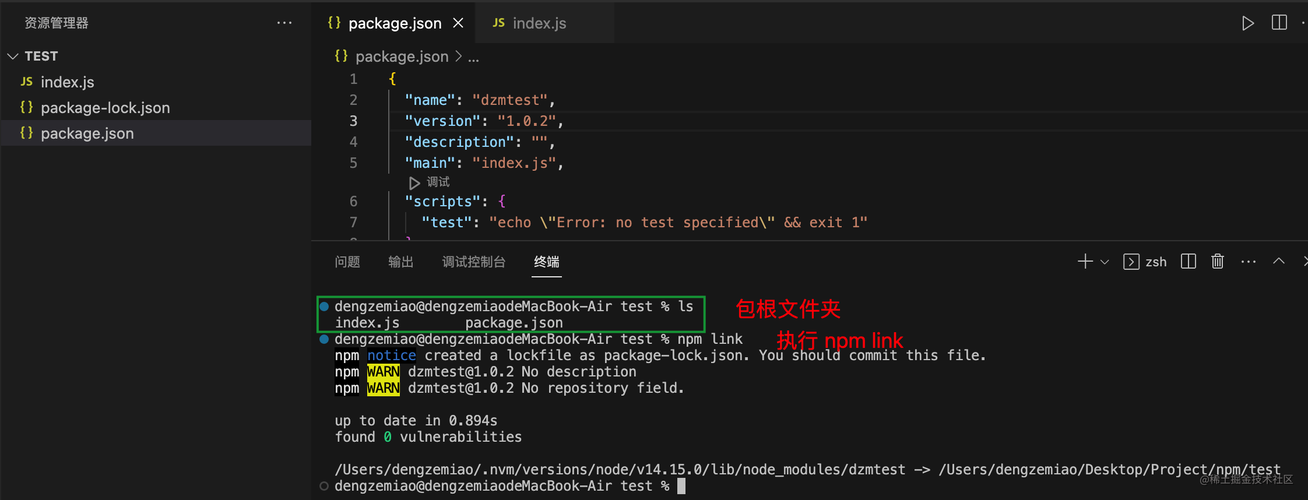Split the editor to the right
1308x500 pixels.
(1279, 22)
